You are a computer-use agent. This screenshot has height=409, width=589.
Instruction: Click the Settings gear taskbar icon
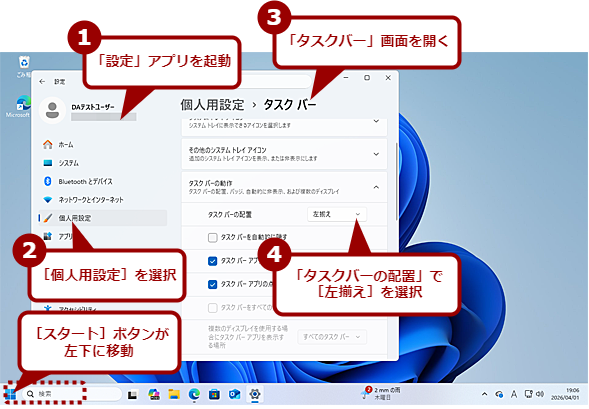coord(255,394)
